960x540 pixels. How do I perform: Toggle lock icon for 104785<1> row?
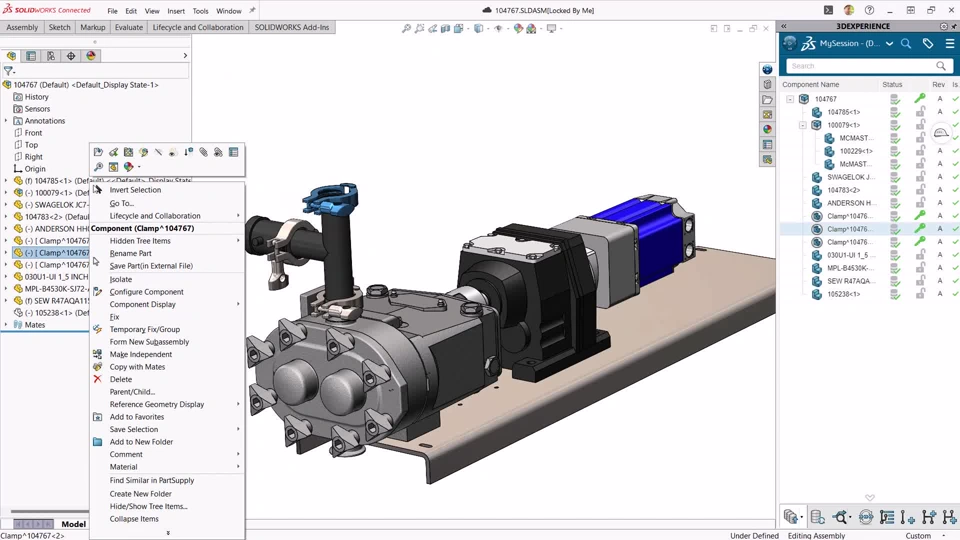click(x=920, y=111)
